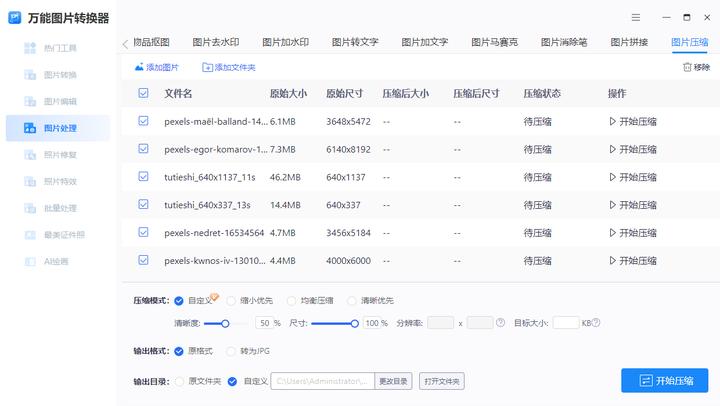Open the 照片修复 sidebar section
The height and width of the screenshot is (406, 720).
tap(51, 155)
